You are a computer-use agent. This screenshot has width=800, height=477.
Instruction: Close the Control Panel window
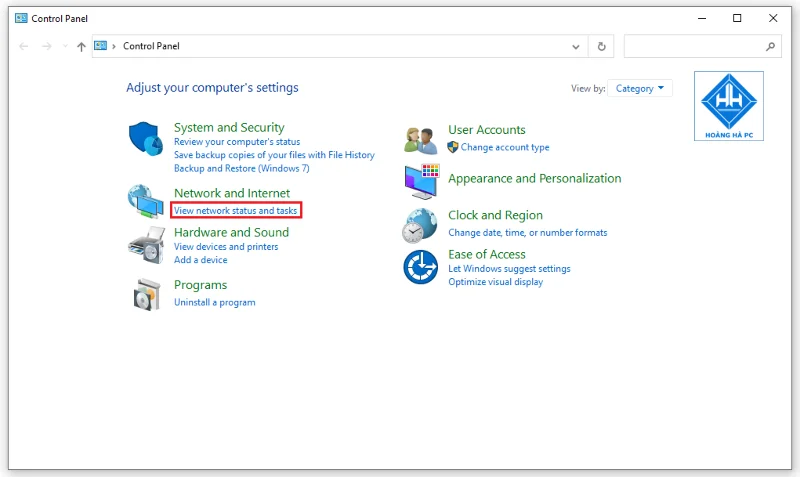773,18
